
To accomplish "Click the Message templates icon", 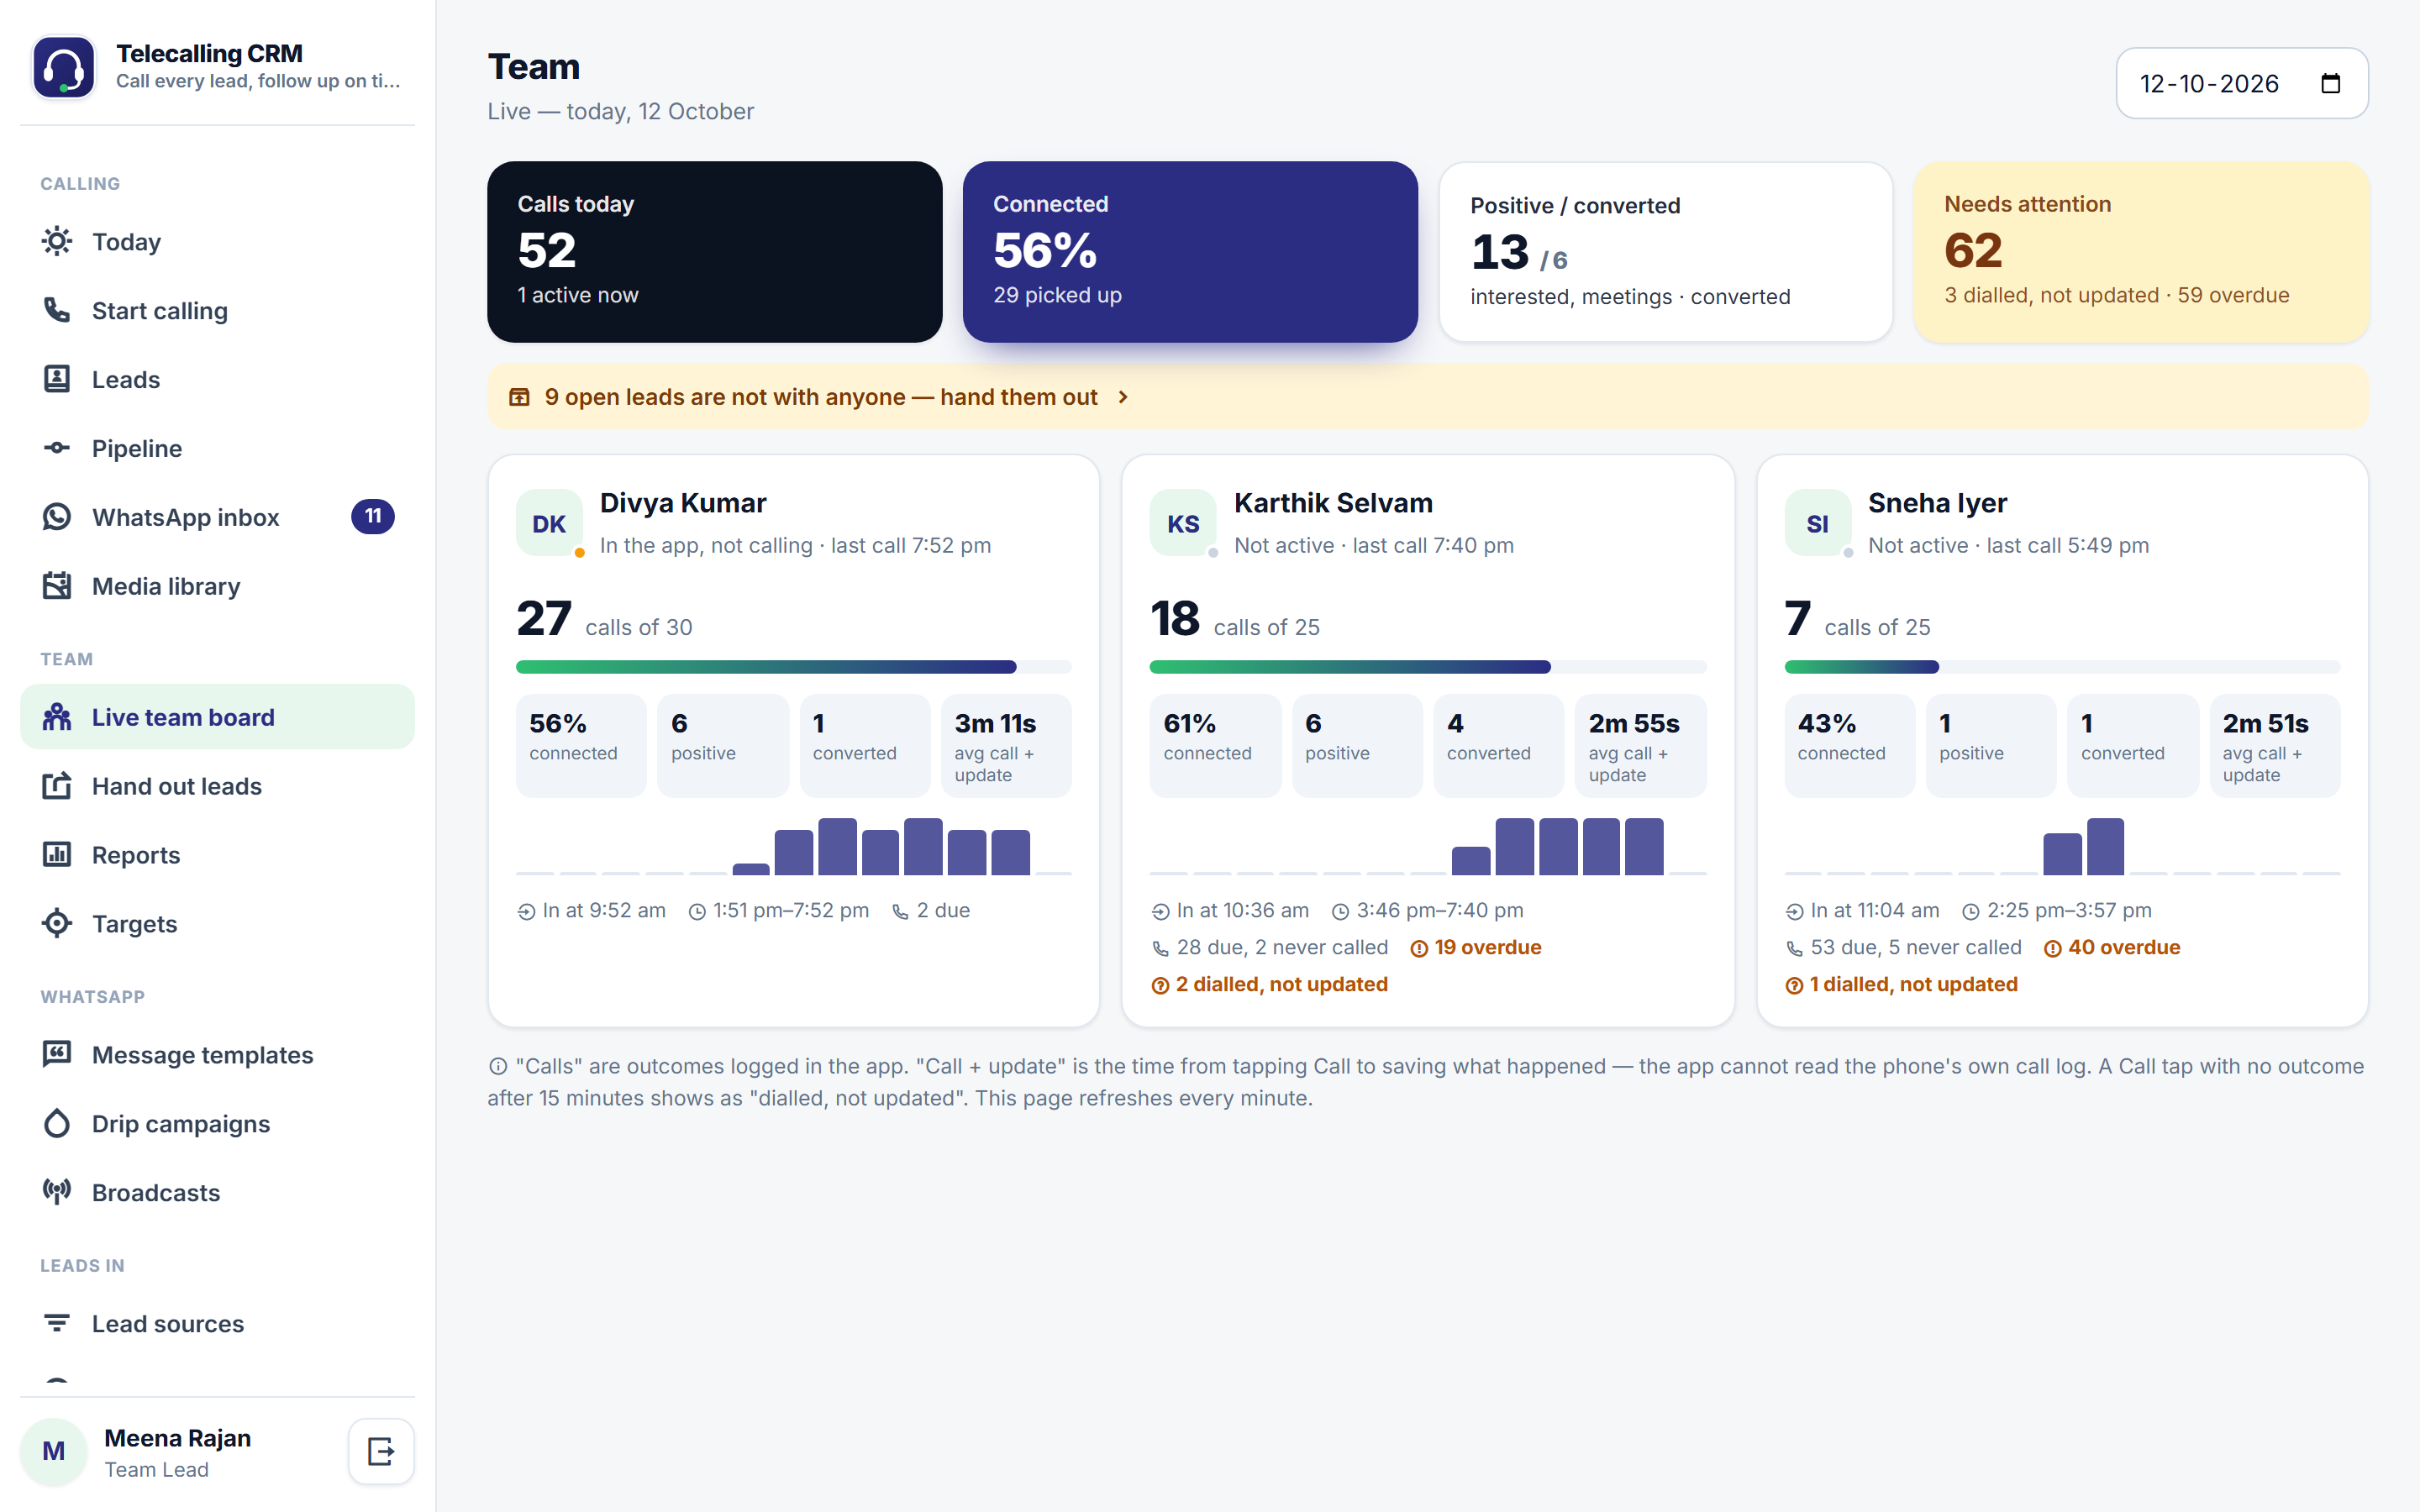I will pos(57,1054).
